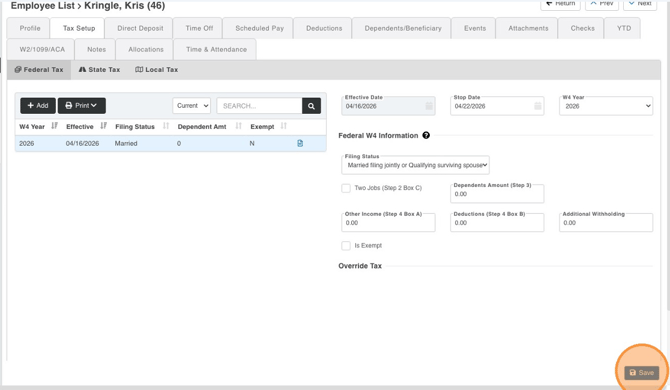Click the Effective Date field
Viewport: 670px width, 390px height.
[x=388, y=106]
